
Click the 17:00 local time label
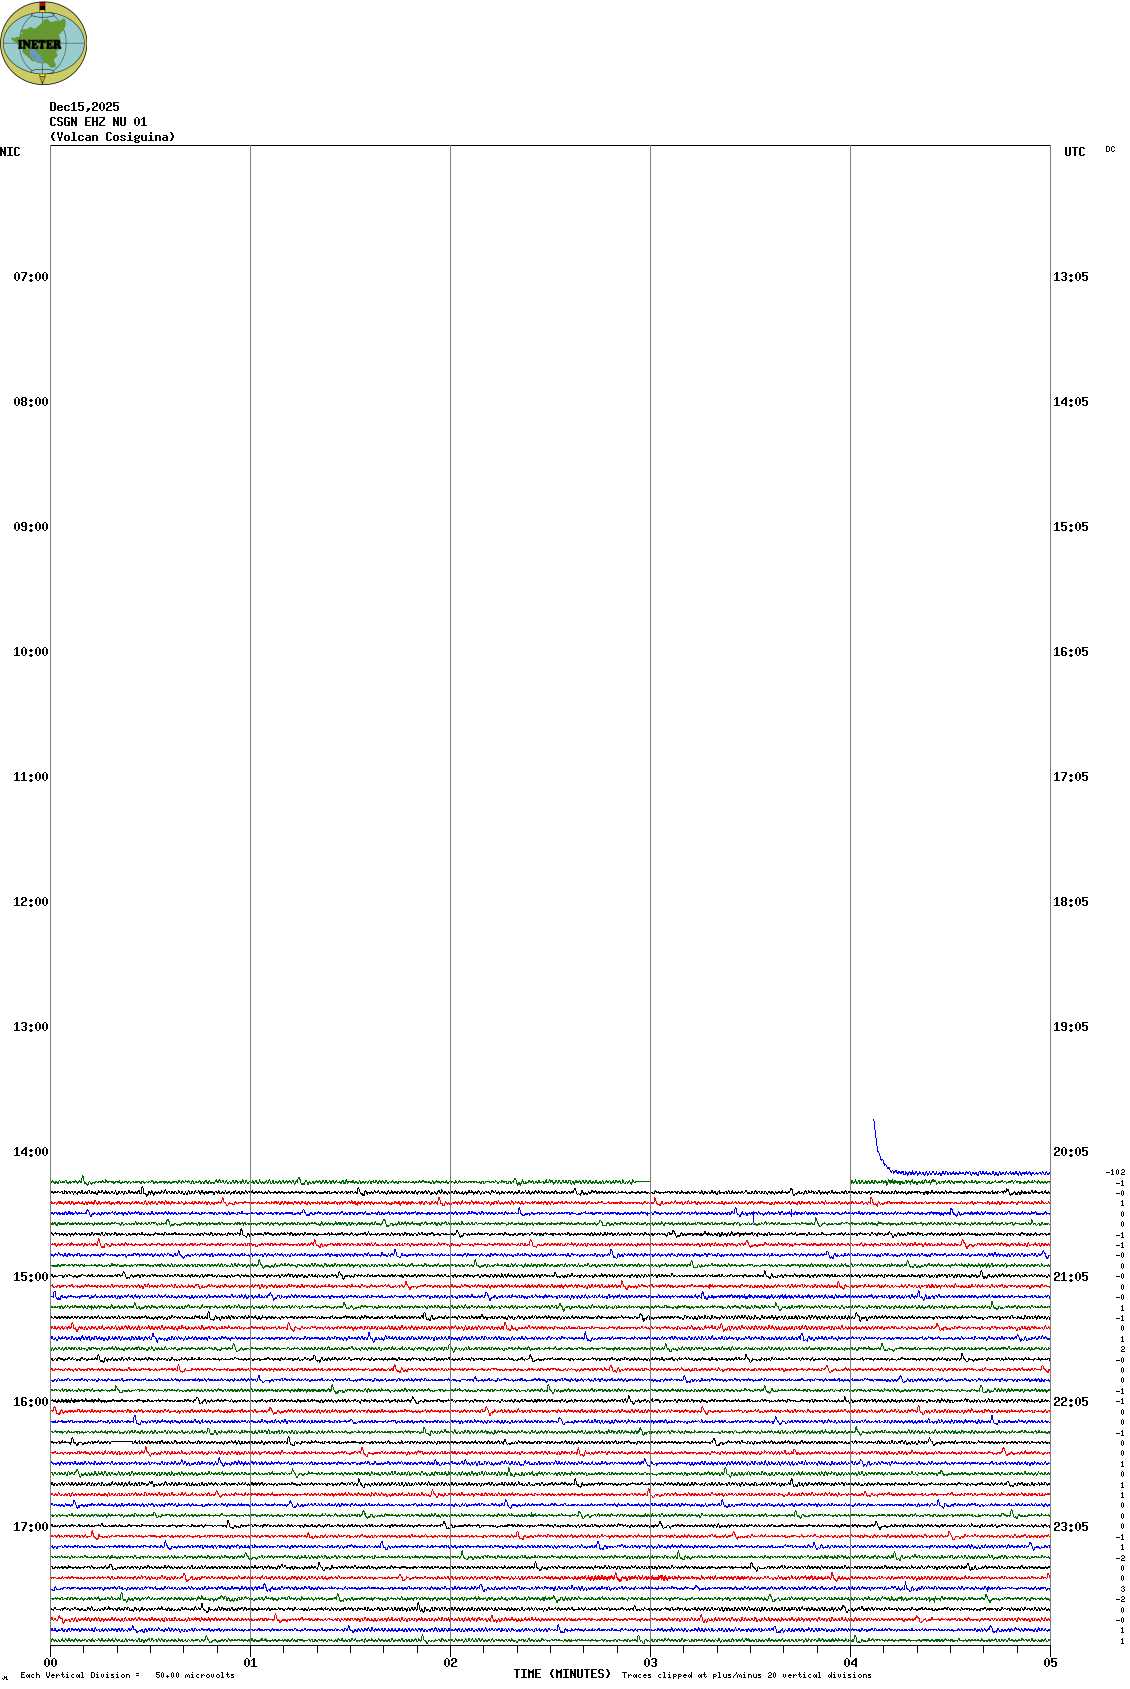30,1527
